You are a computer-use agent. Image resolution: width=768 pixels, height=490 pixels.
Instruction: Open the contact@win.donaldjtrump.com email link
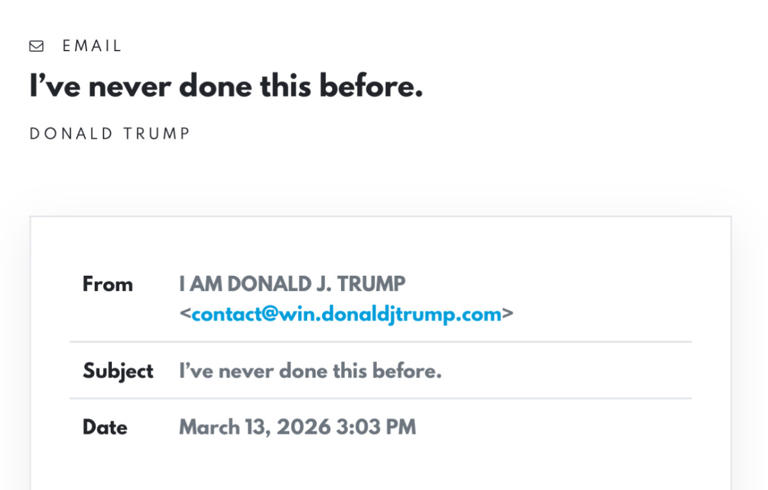(x=346, y=314)
